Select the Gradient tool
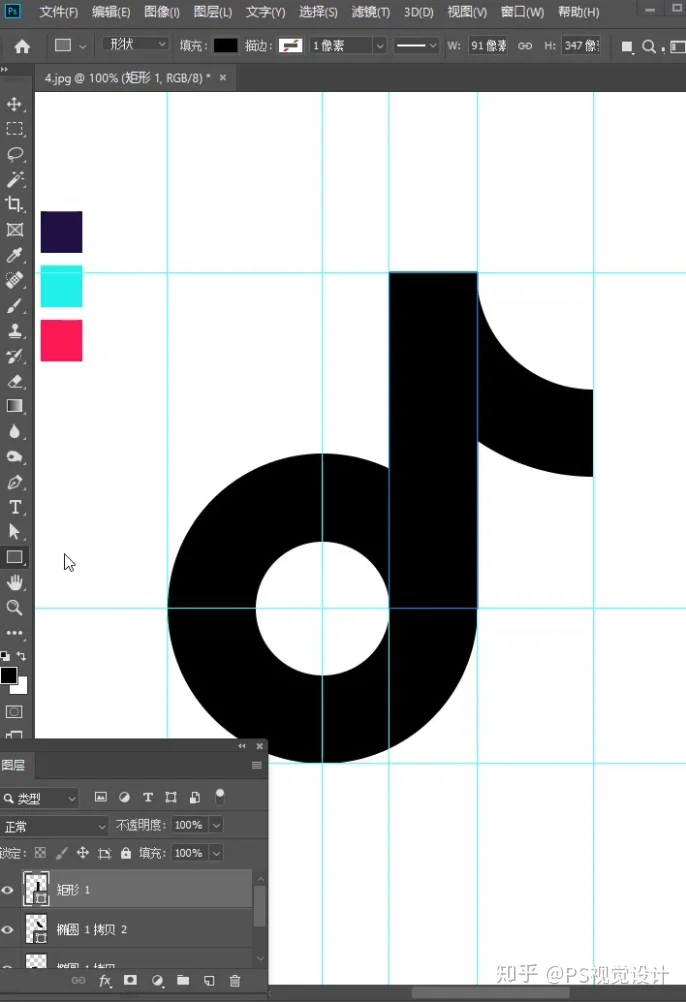 (x=14, y=406)
